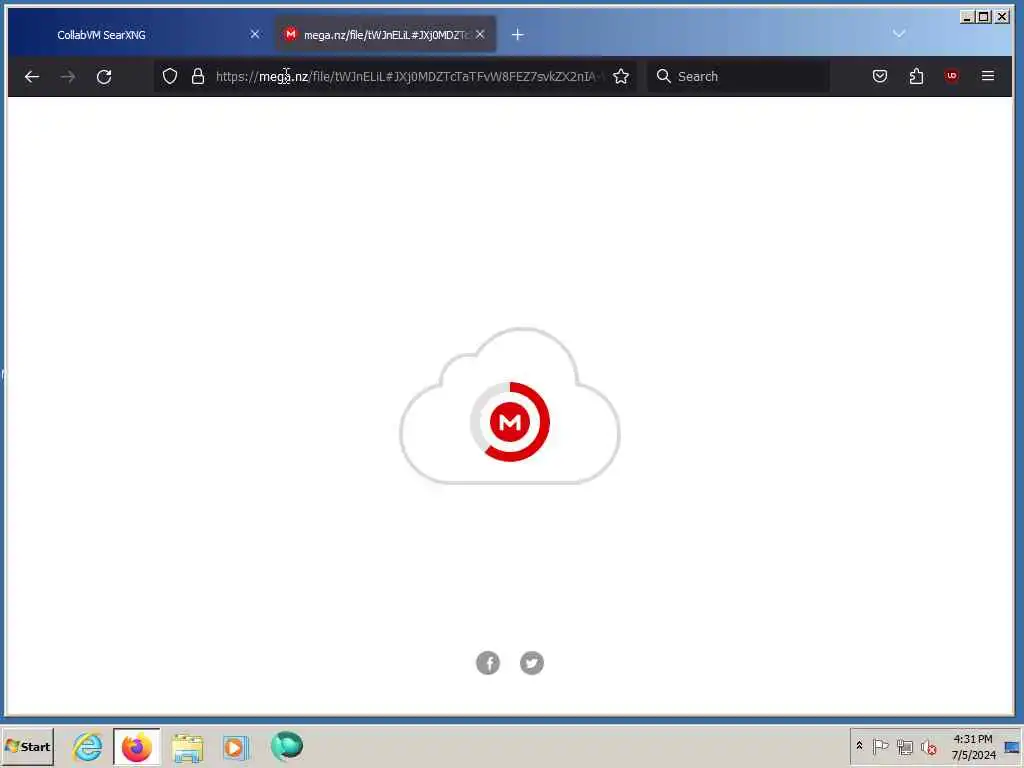Select Firefox in the taskbar
Viewport: 1024px width, 768px height.
coord(136,746)
